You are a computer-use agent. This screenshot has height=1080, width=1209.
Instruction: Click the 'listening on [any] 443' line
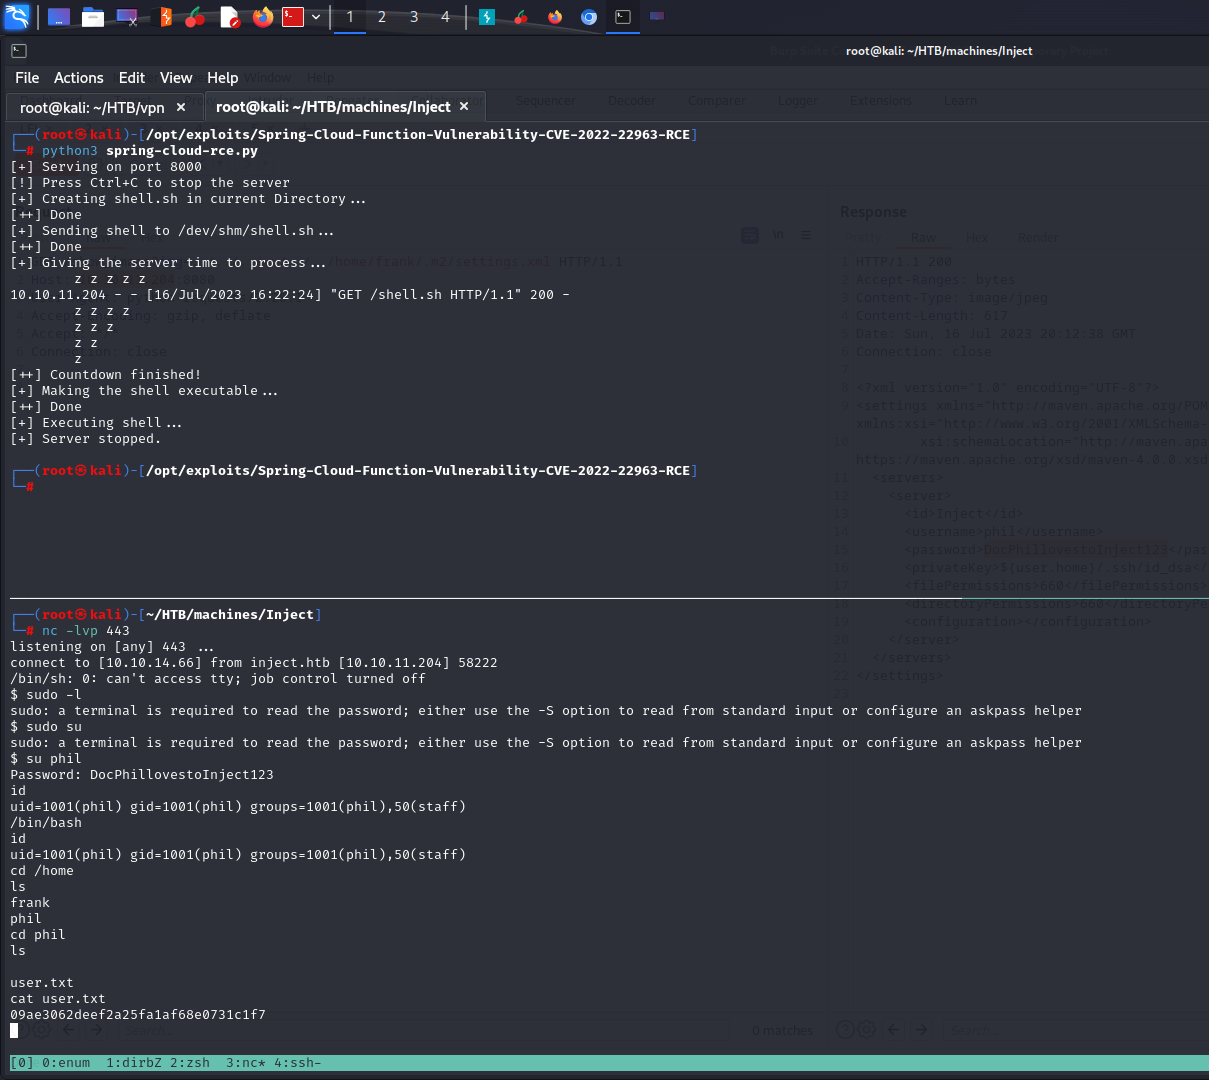point(112,647)
